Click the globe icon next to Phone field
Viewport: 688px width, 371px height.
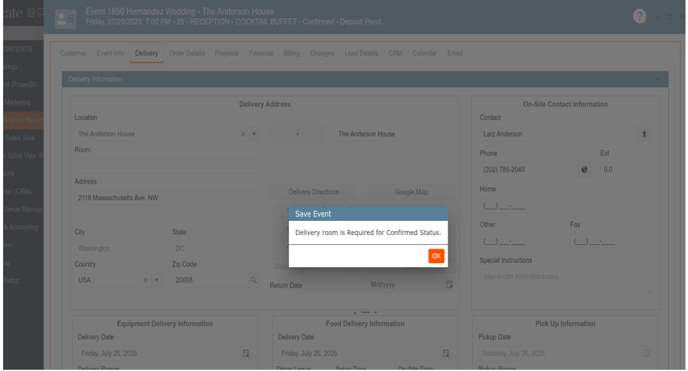(x=584, y=170)
